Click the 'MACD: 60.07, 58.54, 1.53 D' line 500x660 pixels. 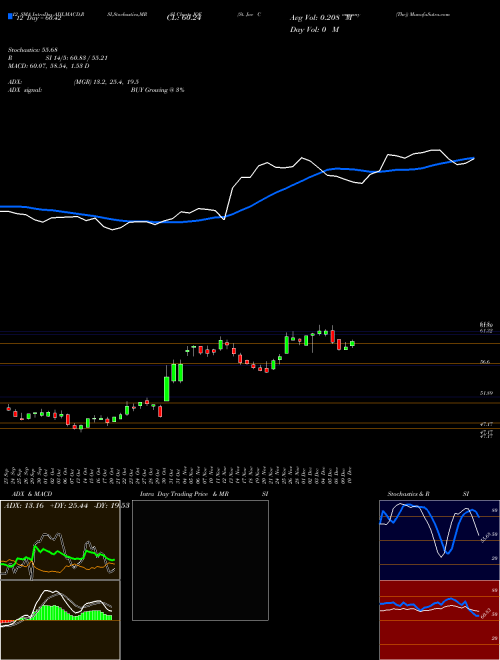pos(48,66)
